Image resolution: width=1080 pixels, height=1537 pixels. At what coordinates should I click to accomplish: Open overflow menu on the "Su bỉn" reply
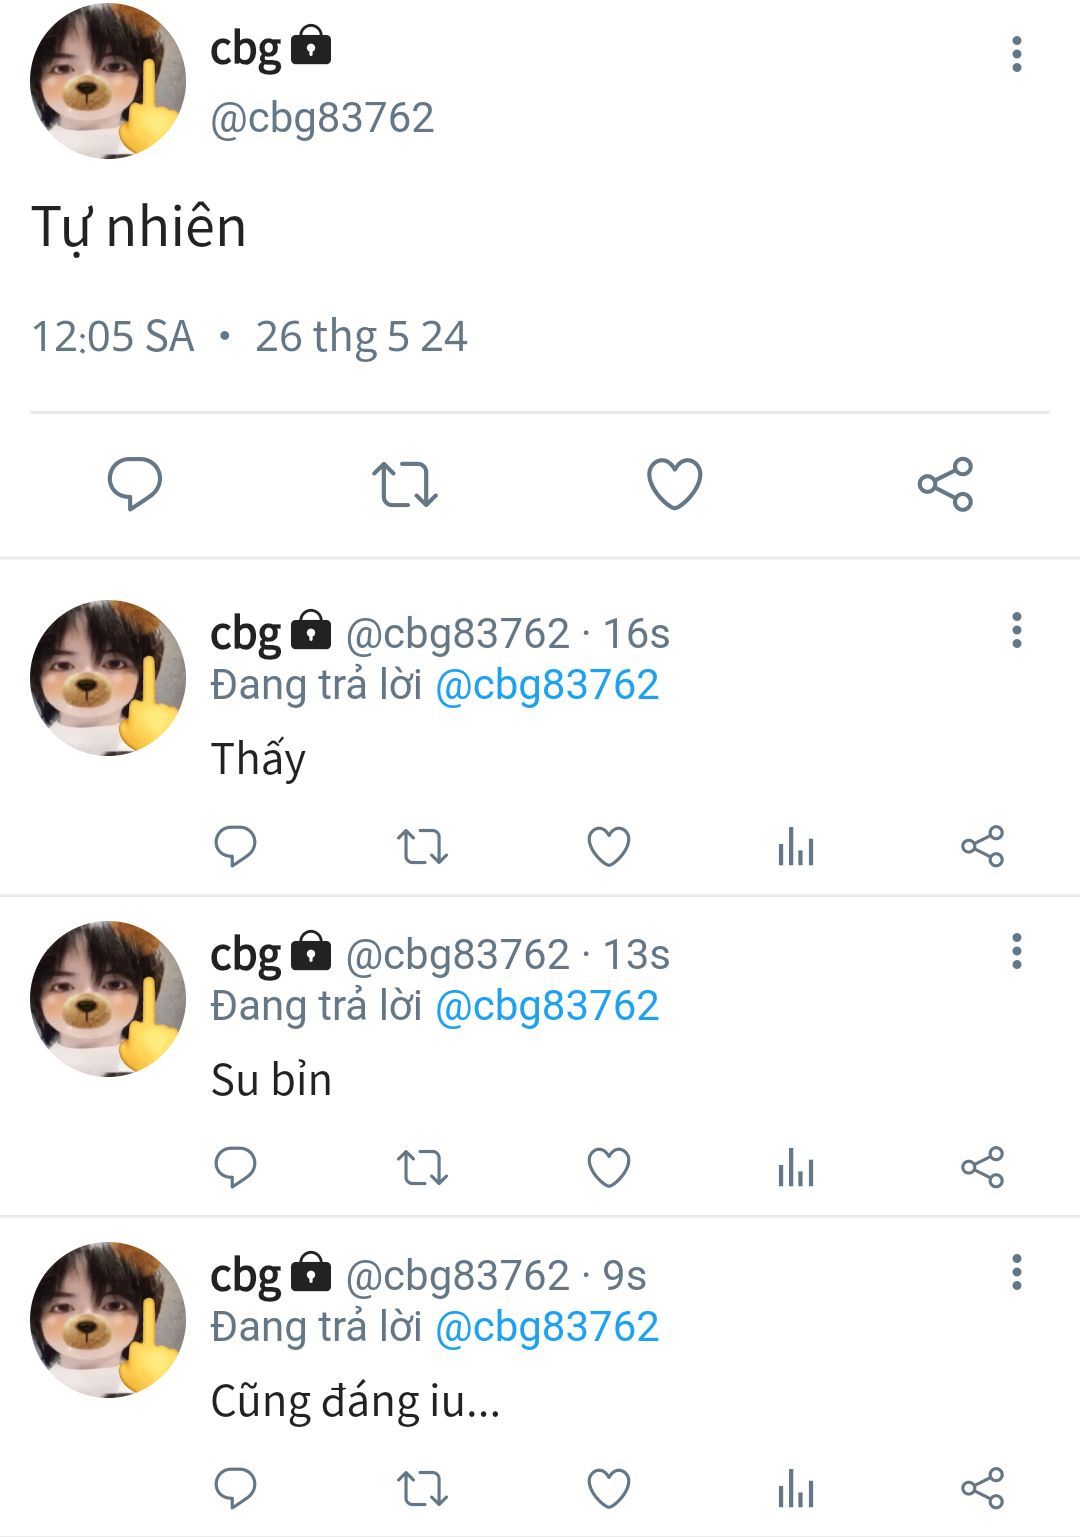coord(1017,951)
